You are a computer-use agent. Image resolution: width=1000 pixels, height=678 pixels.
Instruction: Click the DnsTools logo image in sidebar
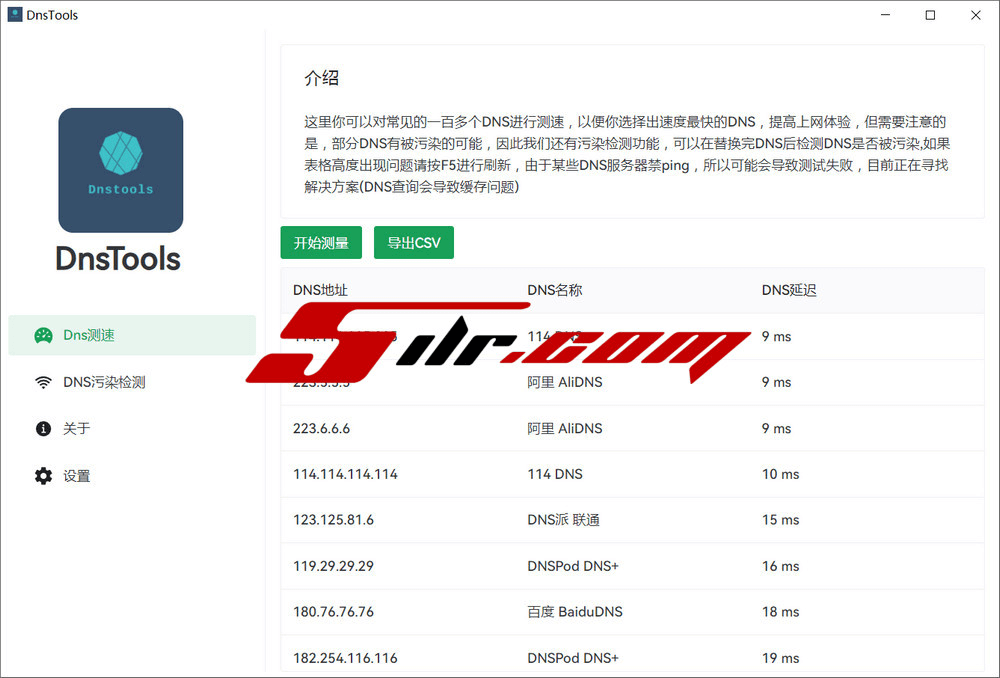coord(120,170)
